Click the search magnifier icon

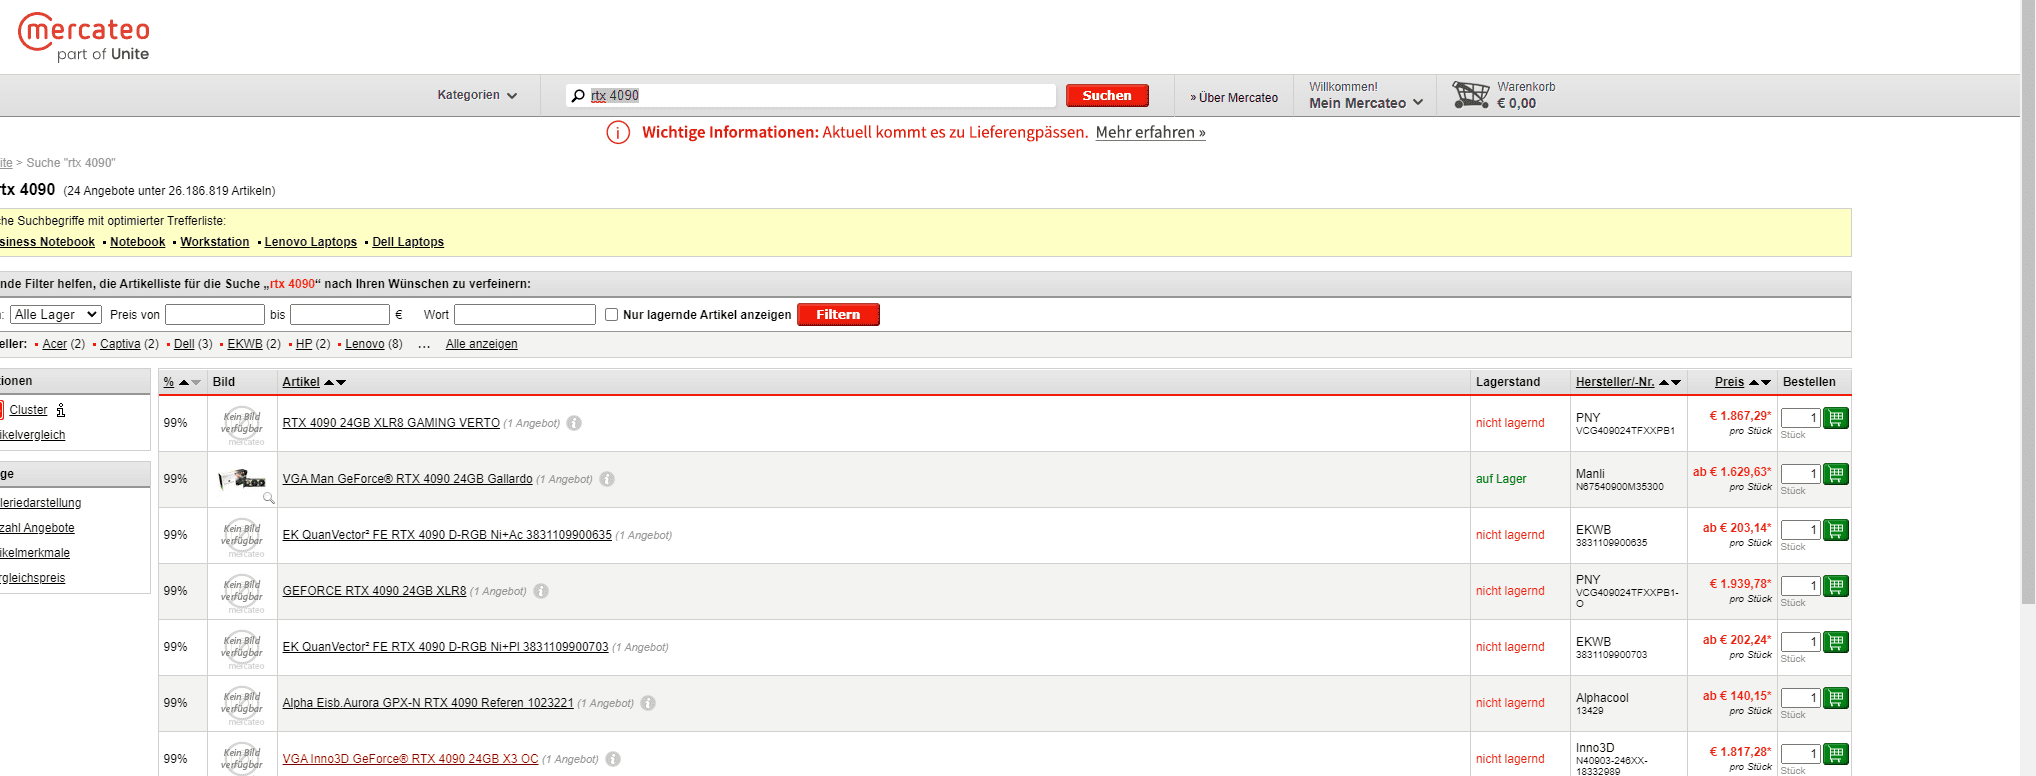(x=578, y=96)
